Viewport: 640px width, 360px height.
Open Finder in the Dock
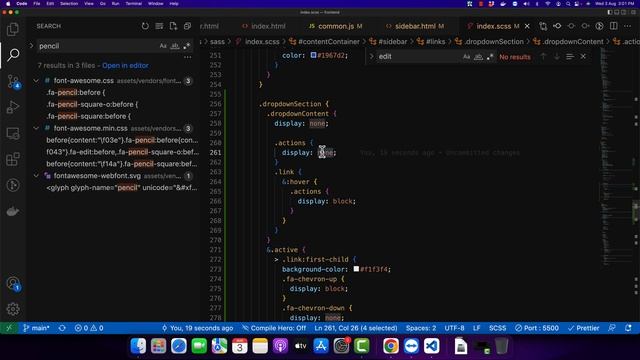click(x=138, y=346)
